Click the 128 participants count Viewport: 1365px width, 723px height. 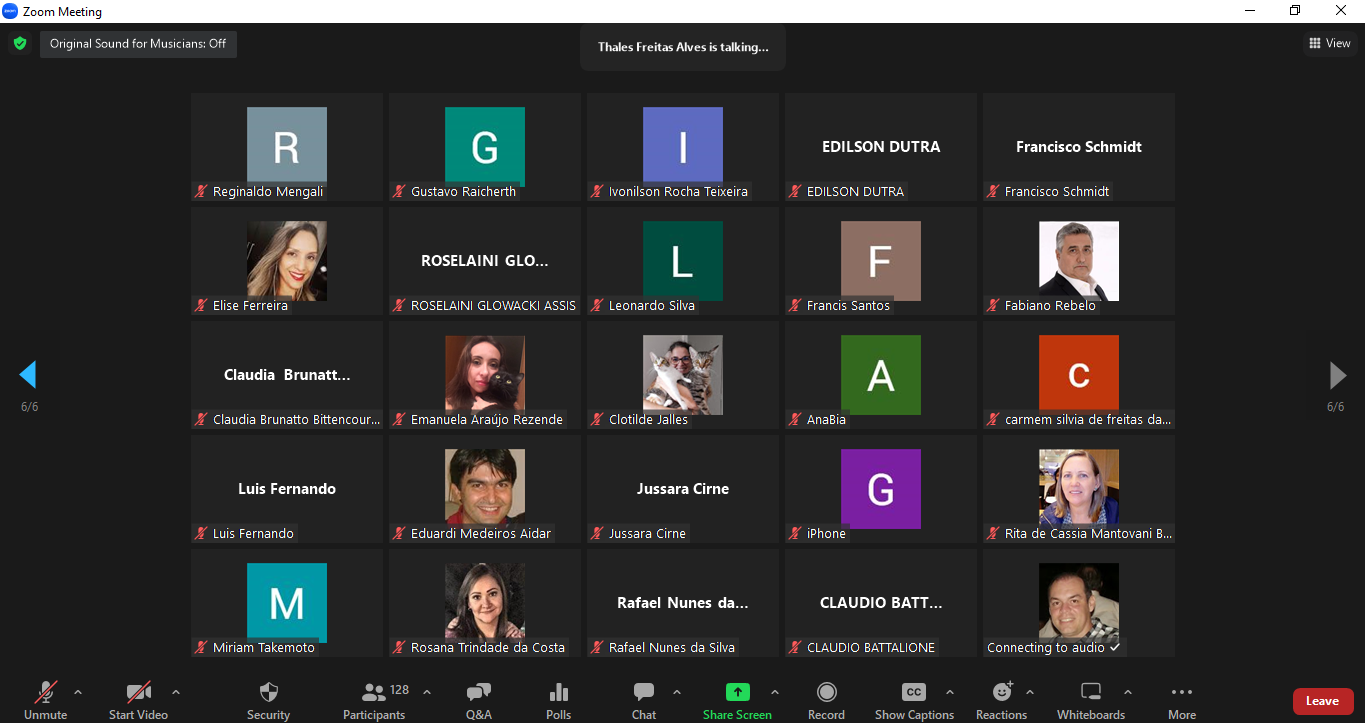click(400, 690)
